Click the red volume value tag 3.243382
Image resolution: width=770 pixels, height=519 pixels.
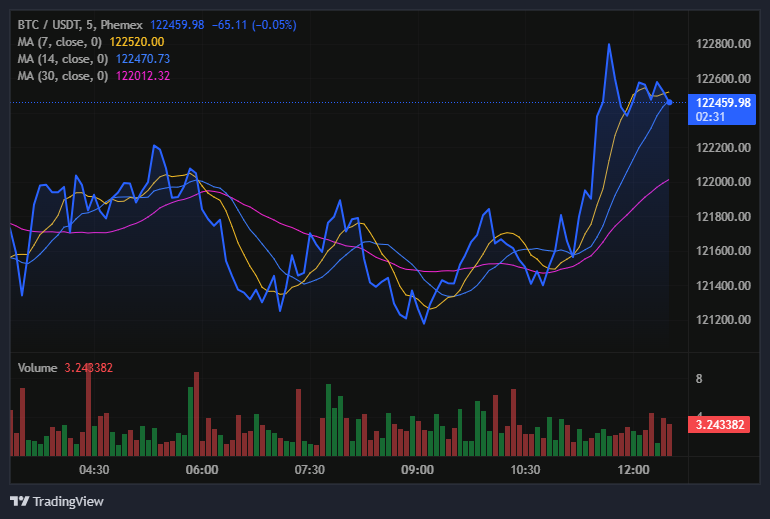click(721, 424)
